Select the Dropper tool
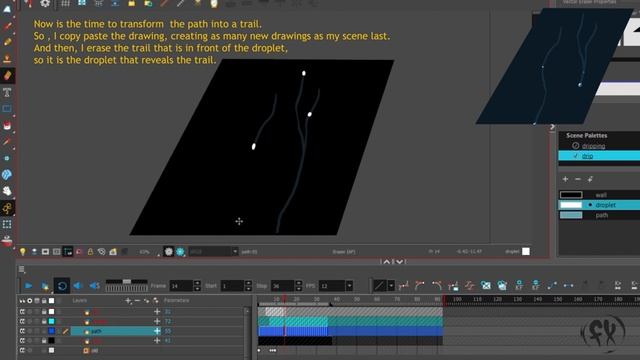The image size is (640, 360). point(7,142)
